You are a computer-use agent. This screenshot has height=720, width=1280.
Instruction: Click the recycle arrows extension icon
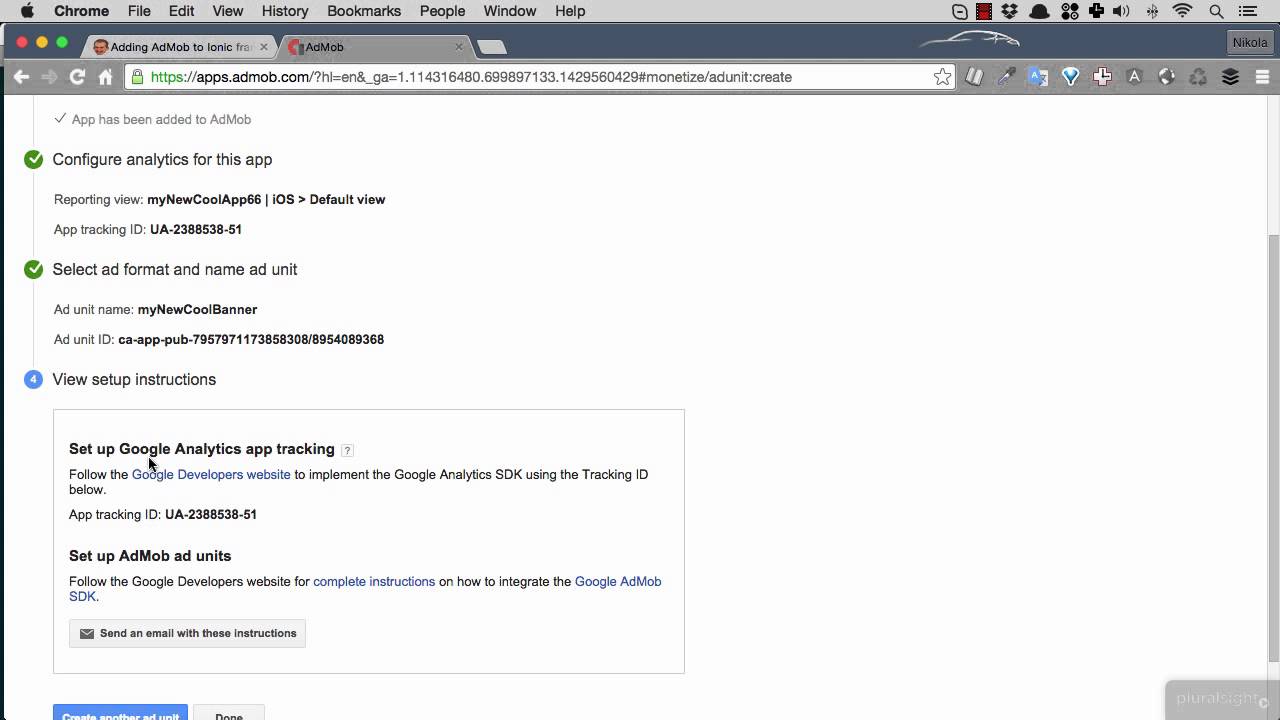pos(1198,77)
